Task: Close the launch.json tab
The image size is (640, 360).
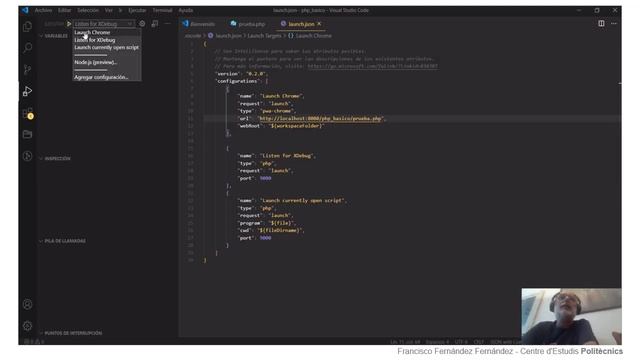Action: (x=319, y=24)
